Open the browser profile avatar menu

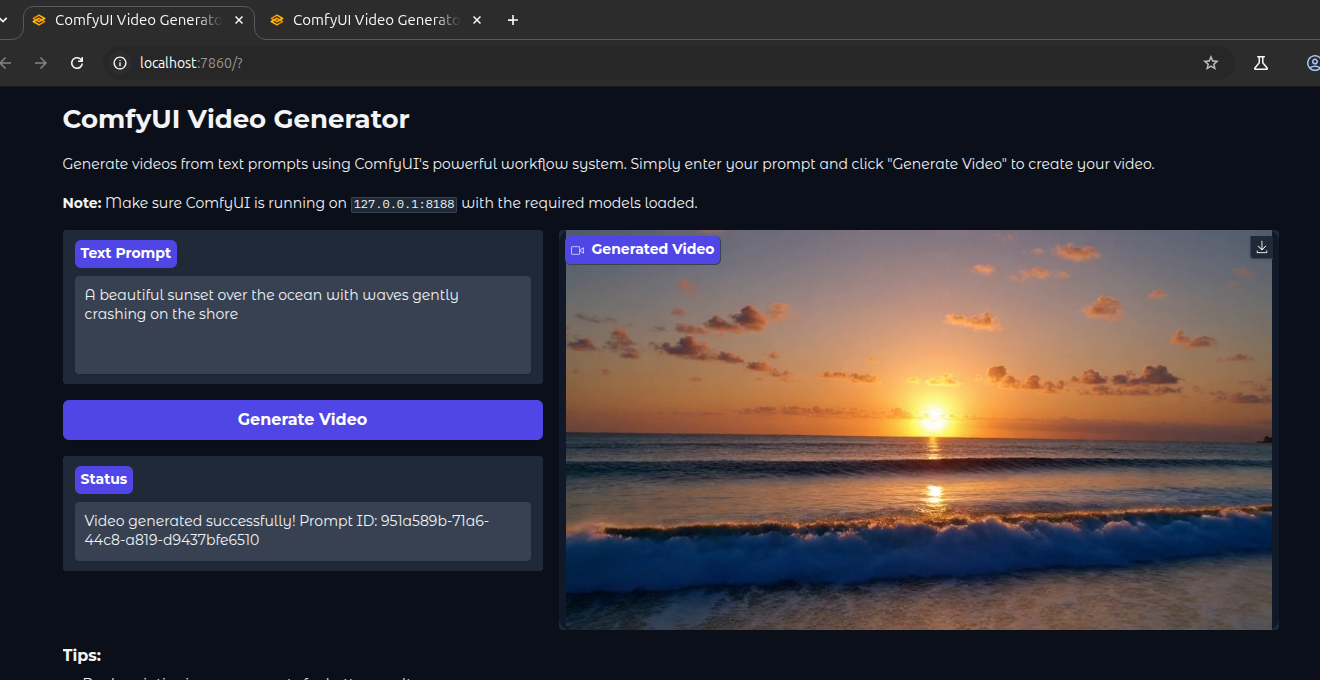1313,63
